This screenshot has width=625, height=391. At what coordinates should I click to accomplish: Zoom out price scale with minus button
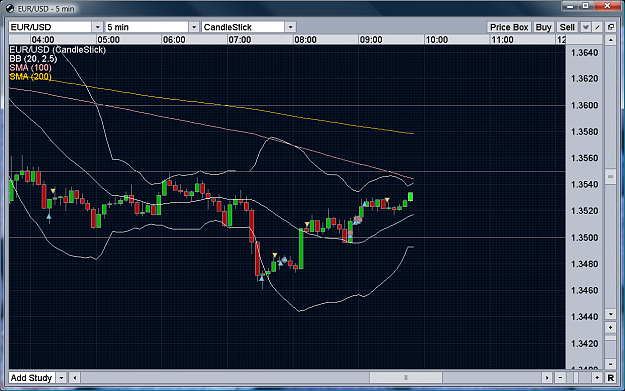point(611,364)
